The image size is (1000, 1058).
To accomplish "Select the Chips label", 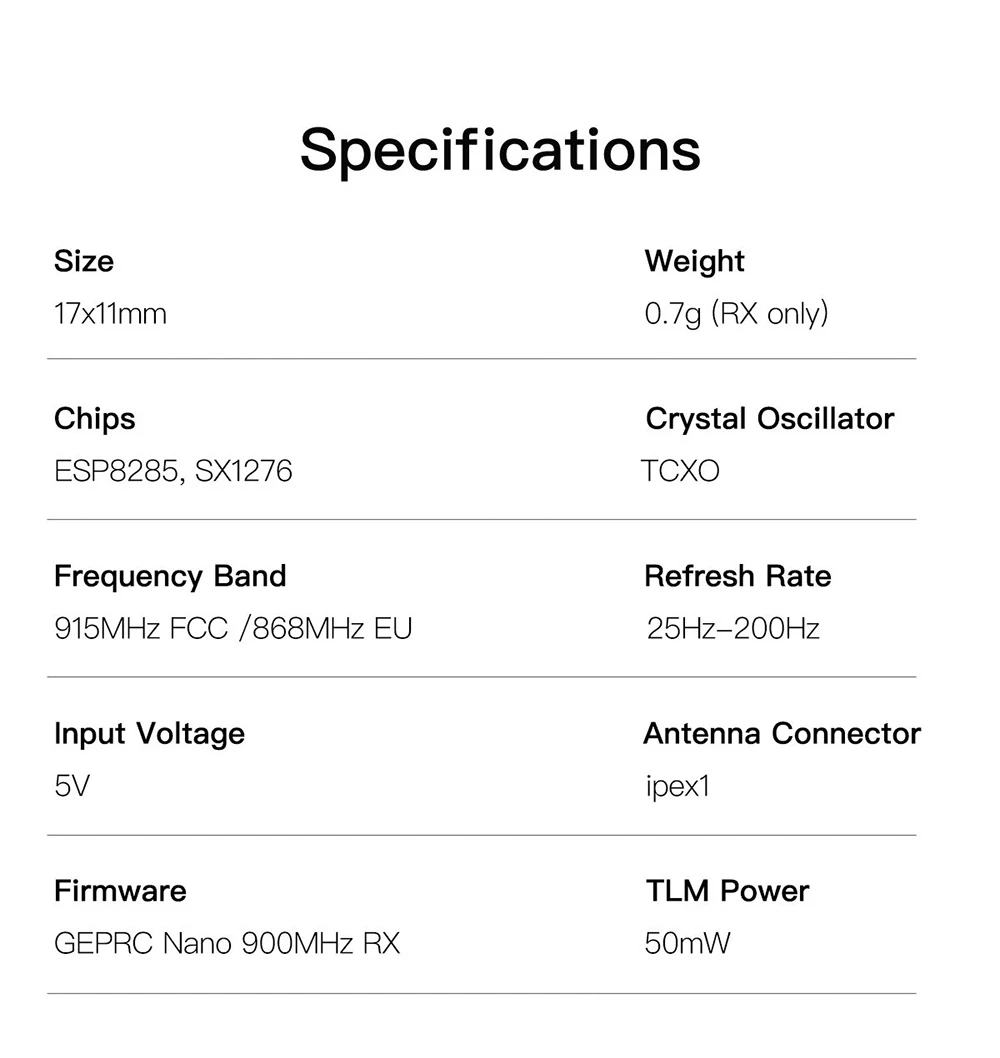I will [x=95, y=418].
